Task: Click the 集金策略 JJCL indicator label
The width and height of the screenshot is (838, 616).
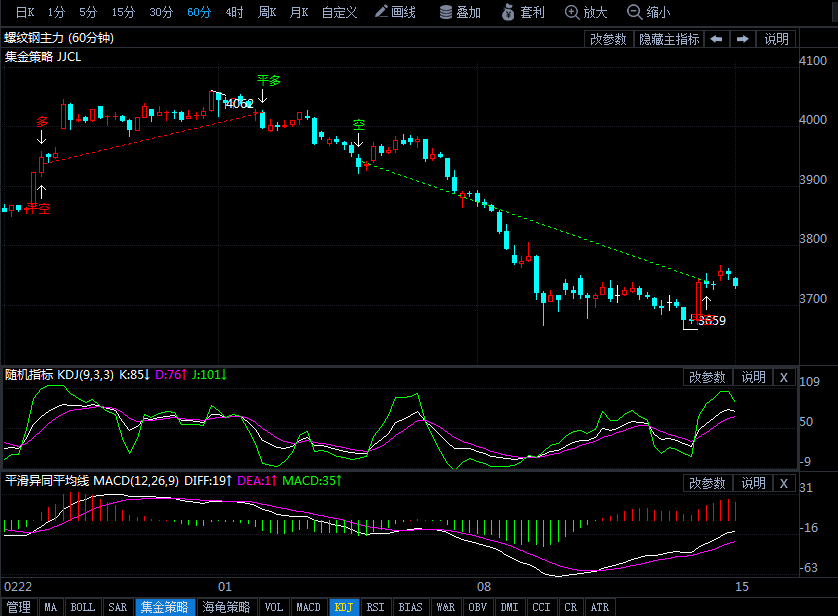Action: (43, 57)
